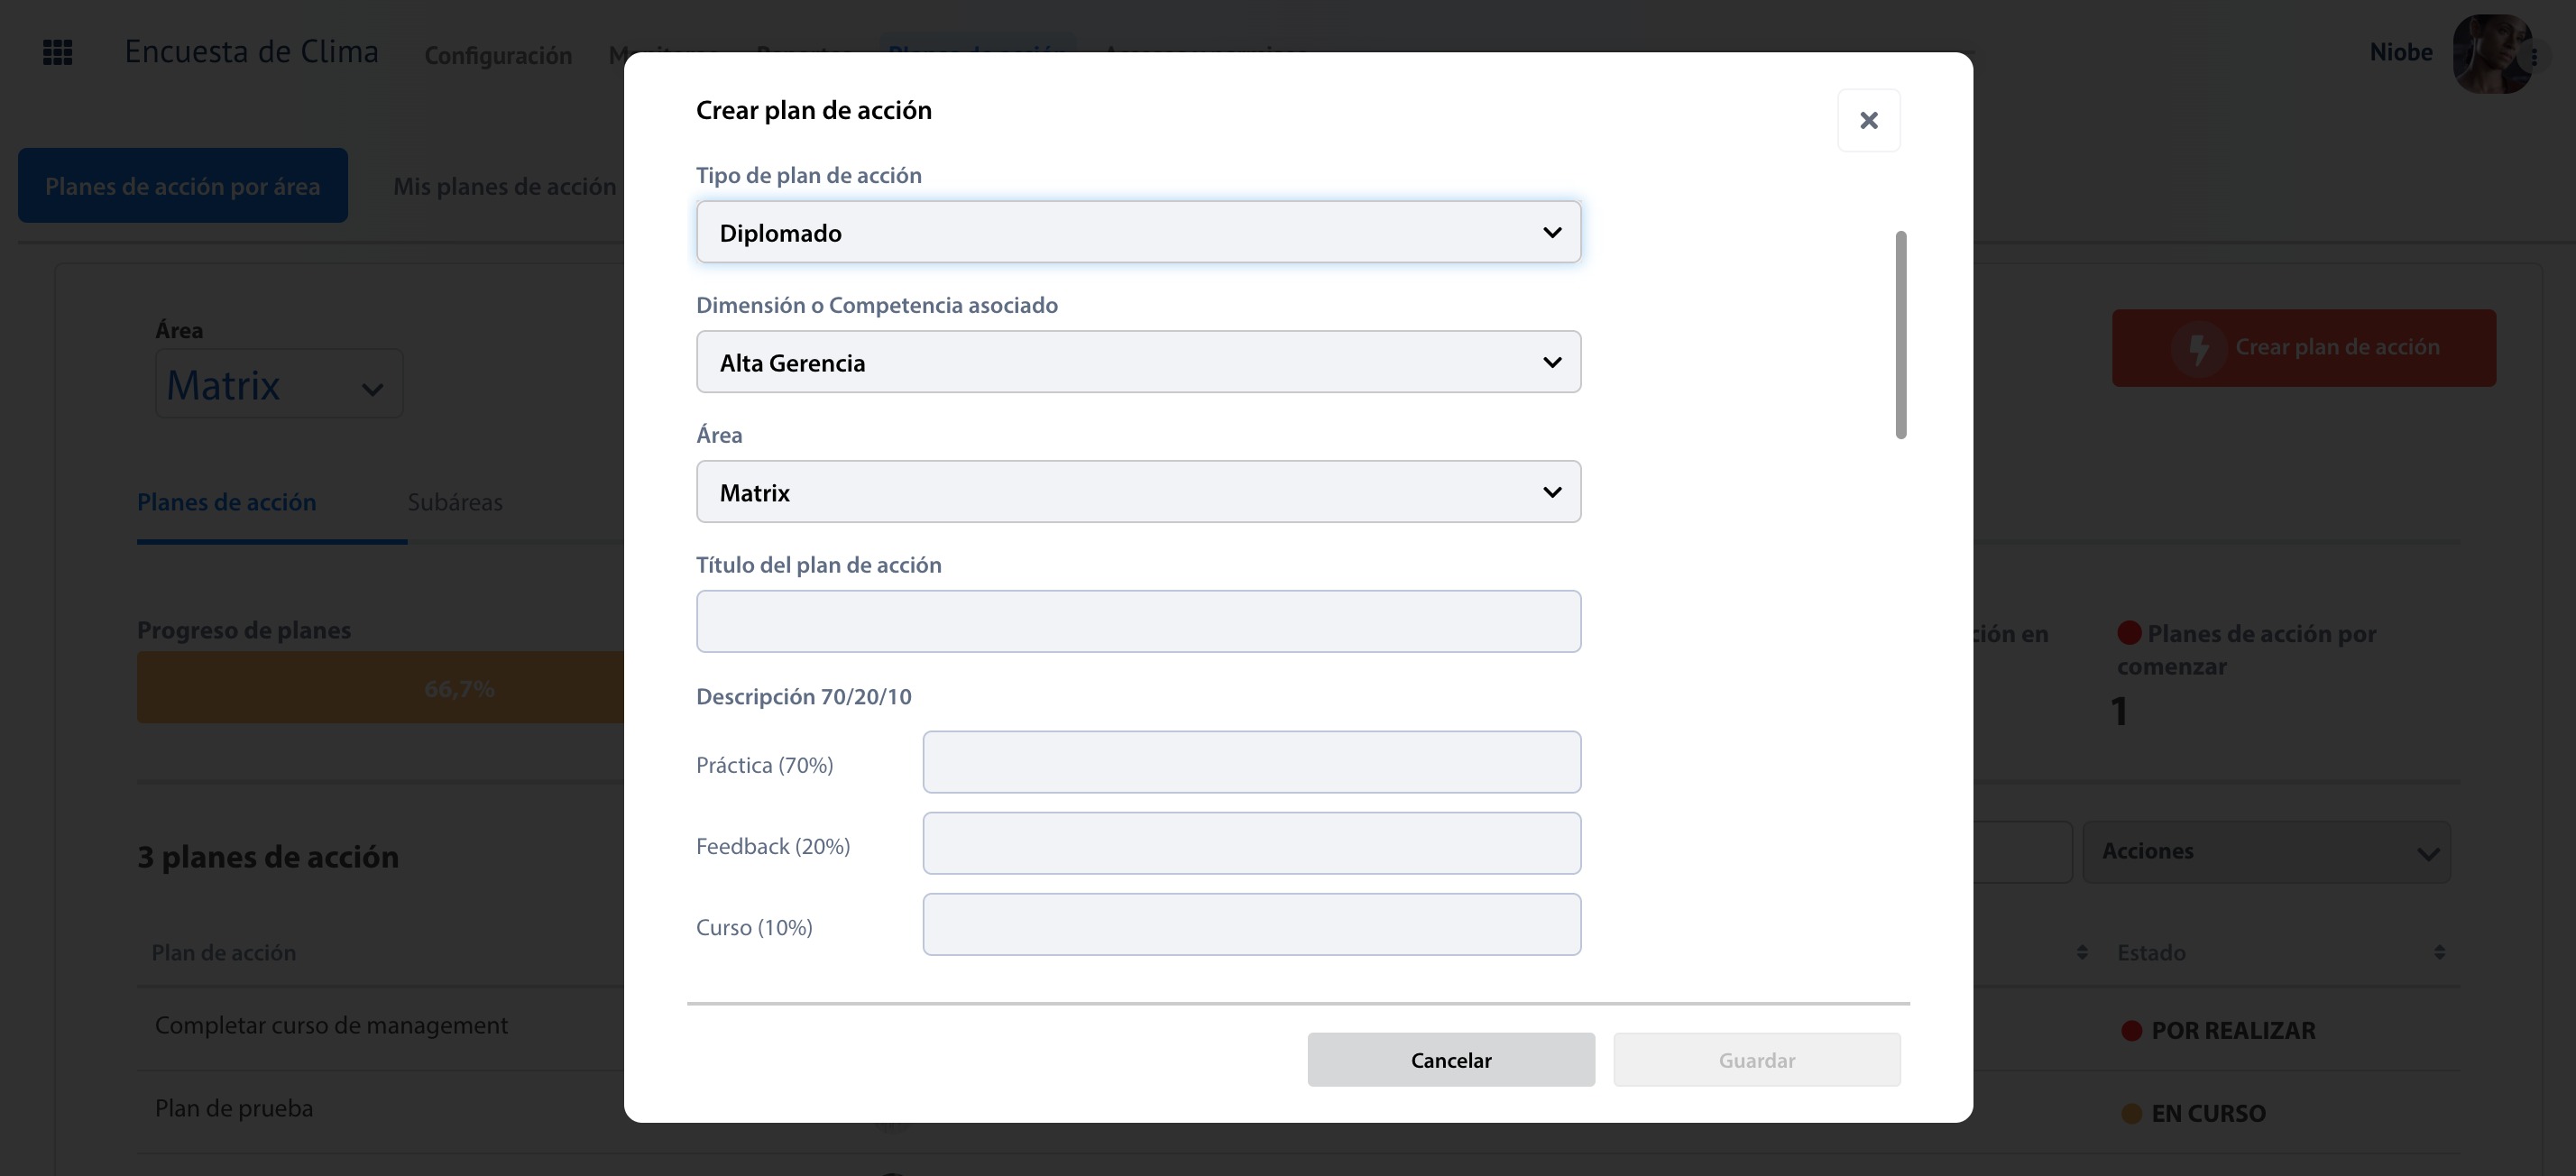Click the EN CURSO status

pos(2193,1113)
